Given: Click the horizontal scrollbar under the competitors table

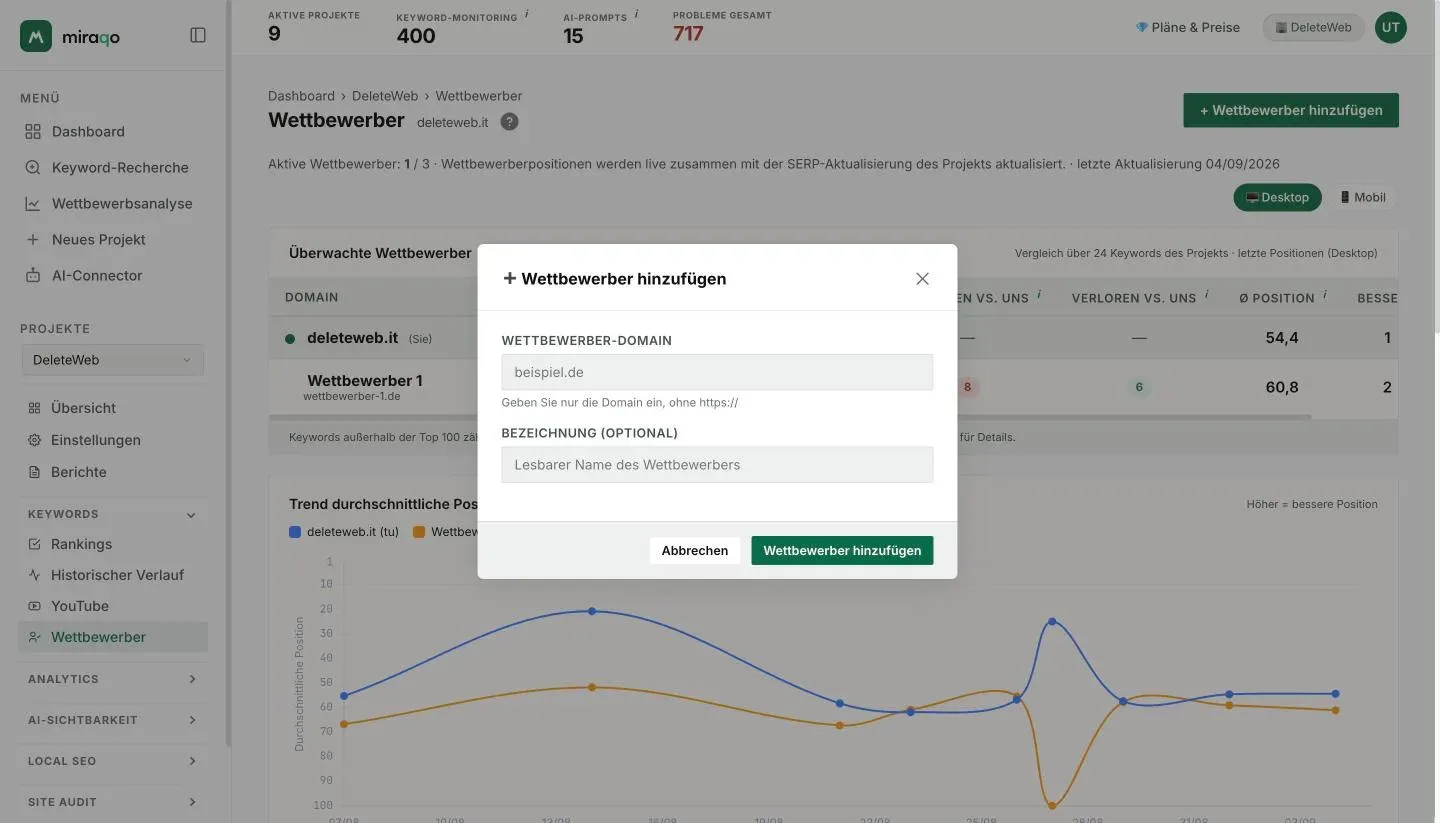Looking at the screenshot, I should click(790, 416).
